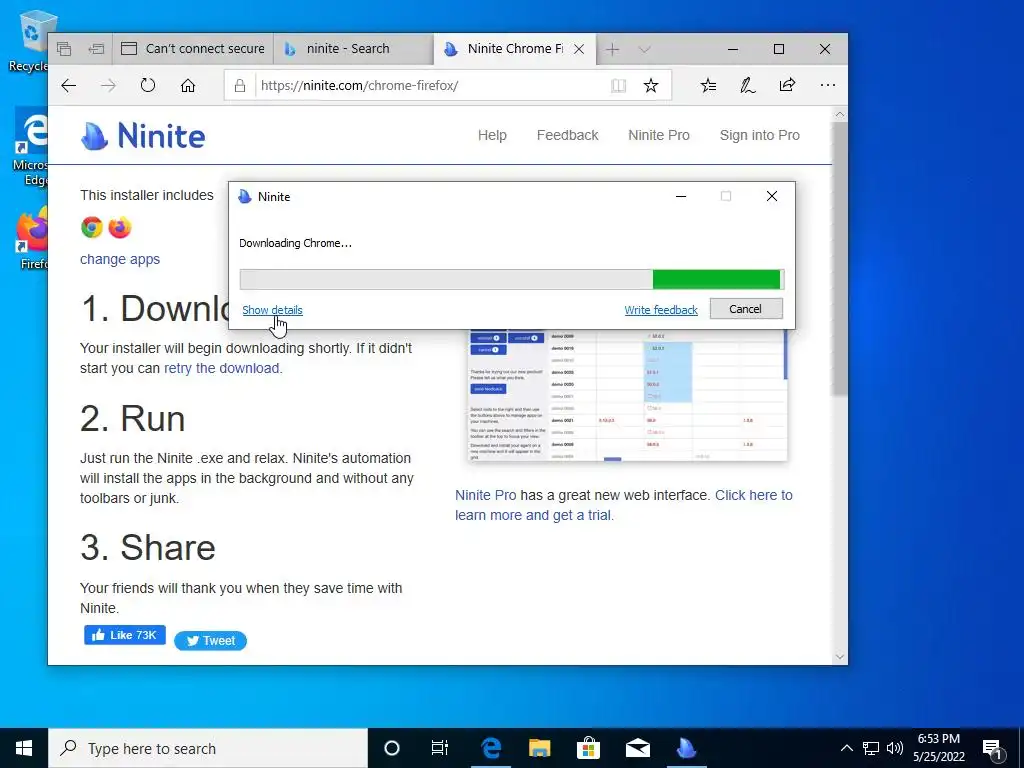Open Task View on the taskbar
Viewport: 1024px width, 768px height.
(x=440, y=748)
